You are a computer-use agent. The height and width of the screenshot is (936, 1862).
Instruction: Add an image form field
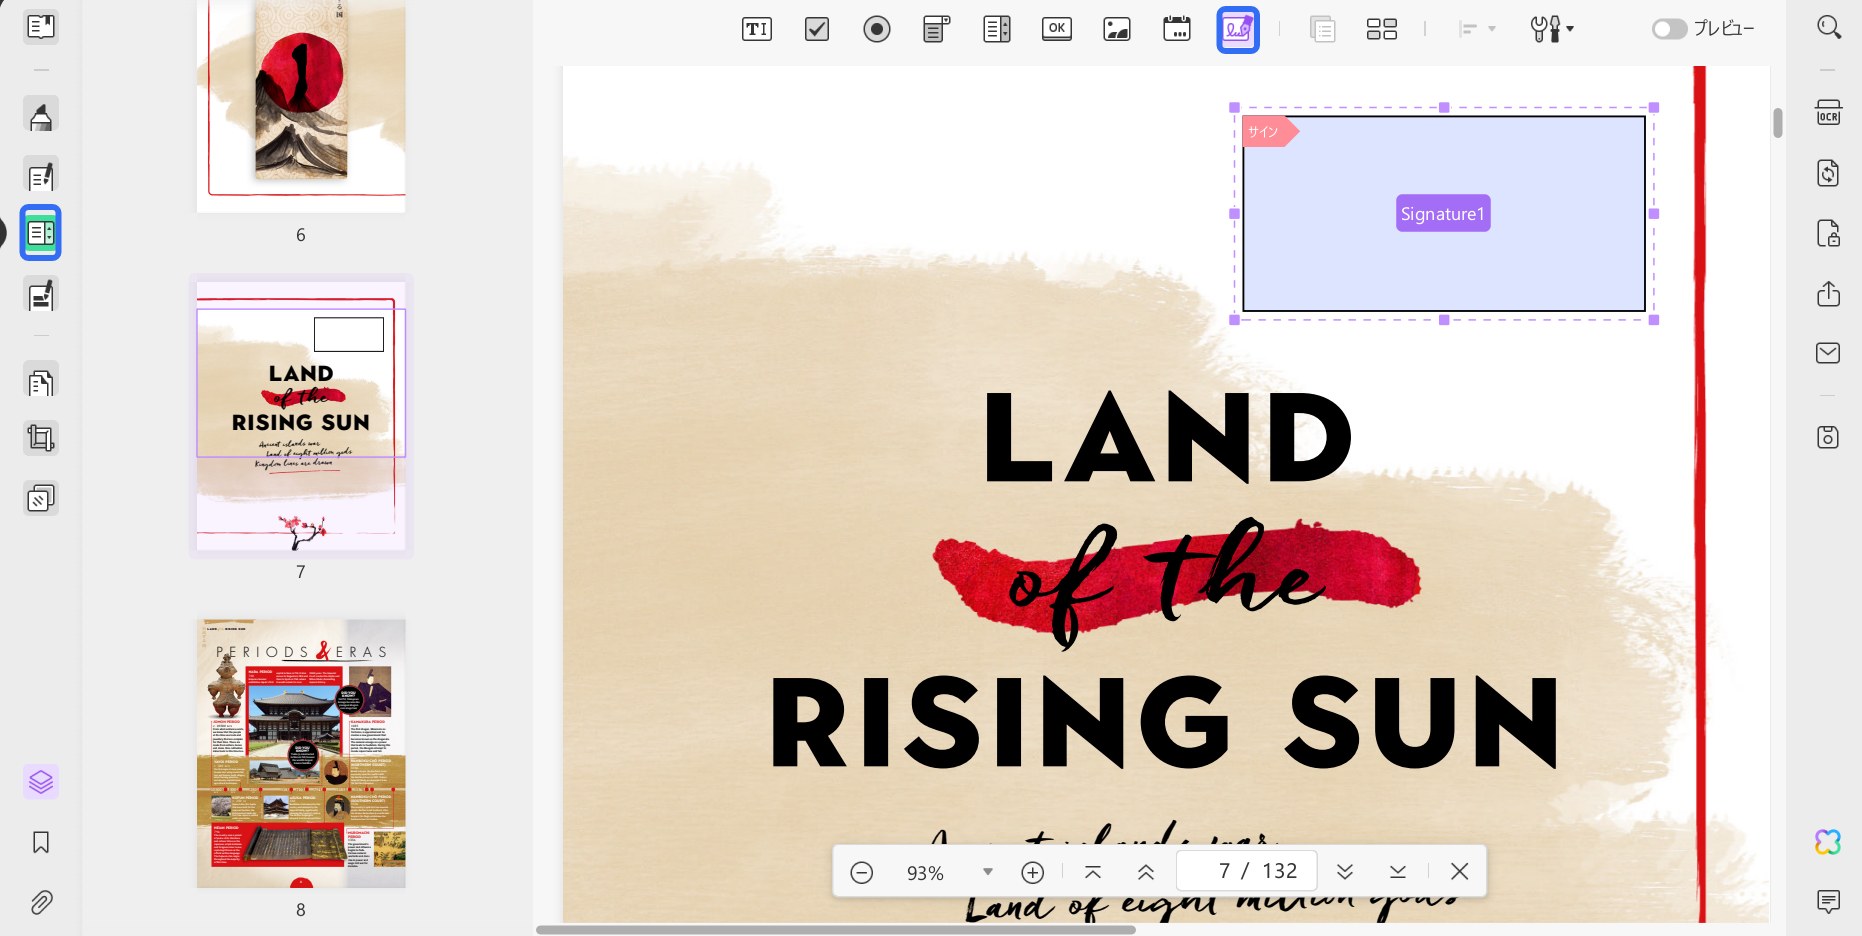click(x=1117, y=29)
